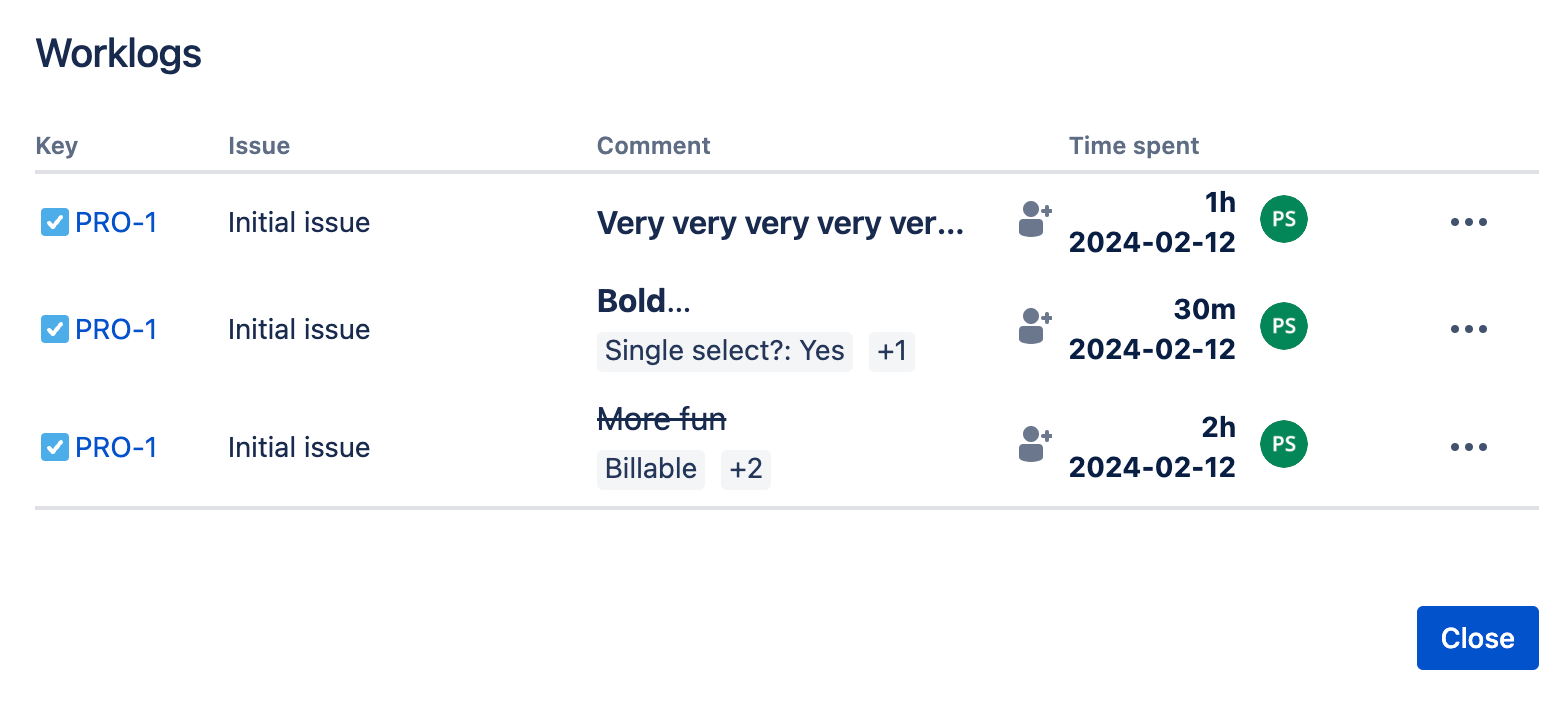Expand the +1 tag on the Bold worklog
Viewport: 1567px width, 704px height.
pos(891,351)
